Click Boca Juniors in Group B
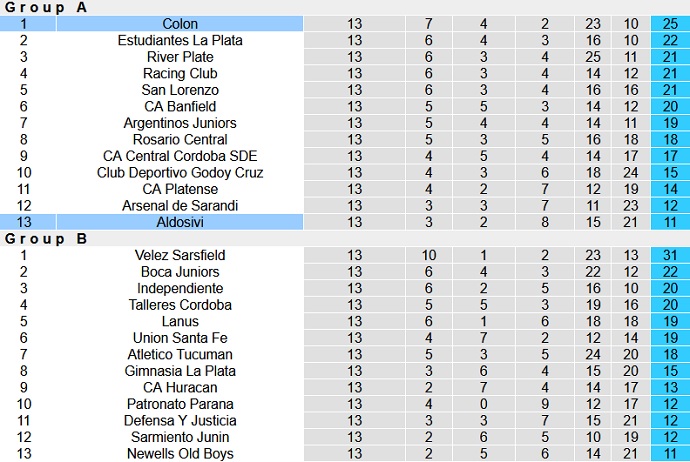Screen dimensions: 690x462 point(180,272)
